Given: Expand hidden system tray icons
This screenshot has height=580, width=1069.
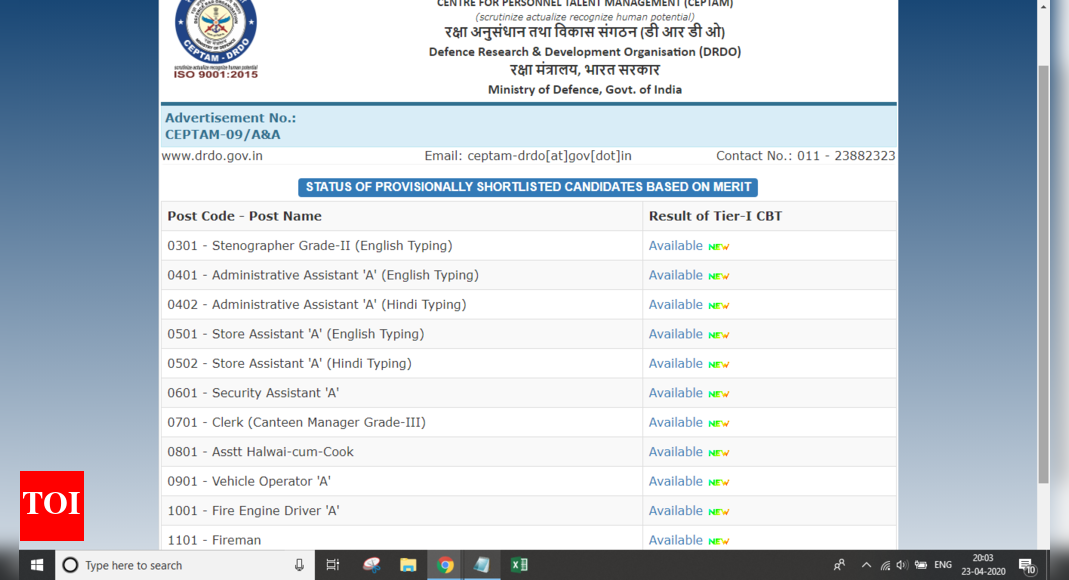Looking at the screenshot, I should (x=864, y=565).
